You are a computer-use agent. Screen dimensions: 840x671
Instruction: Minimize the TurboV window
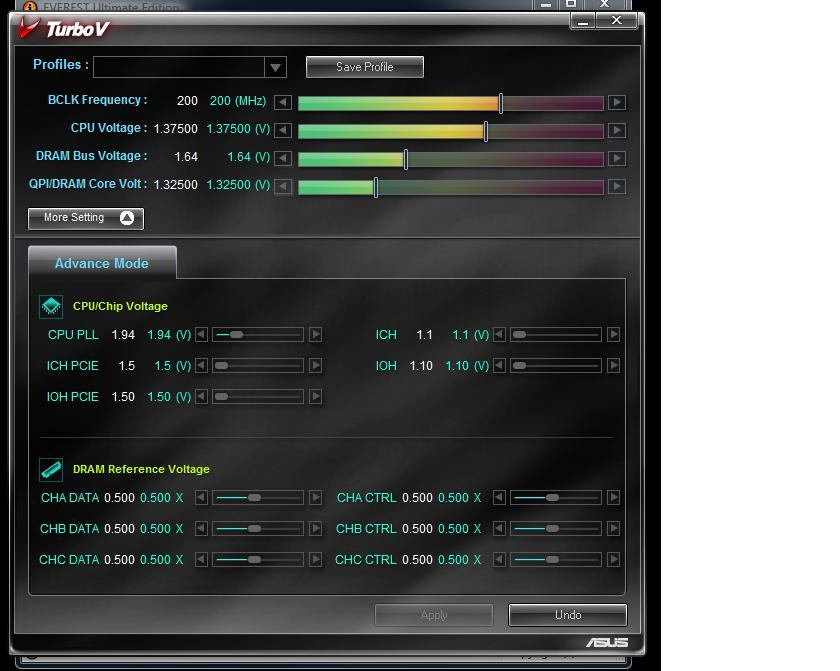click(583, 22)
